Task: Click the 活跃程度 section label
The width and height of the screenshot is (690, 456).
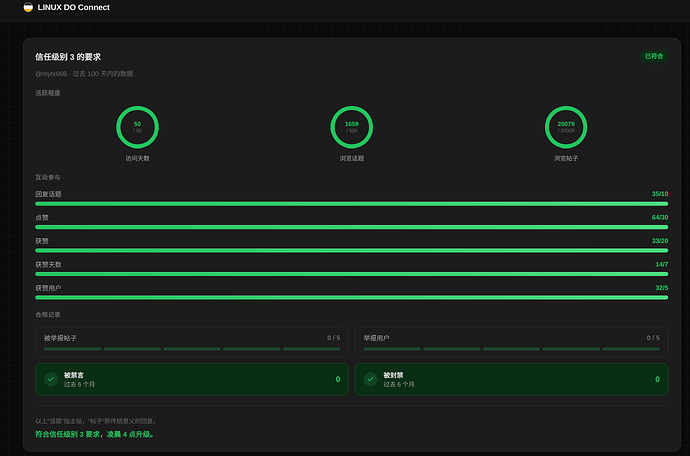Action: coord(48,93)
